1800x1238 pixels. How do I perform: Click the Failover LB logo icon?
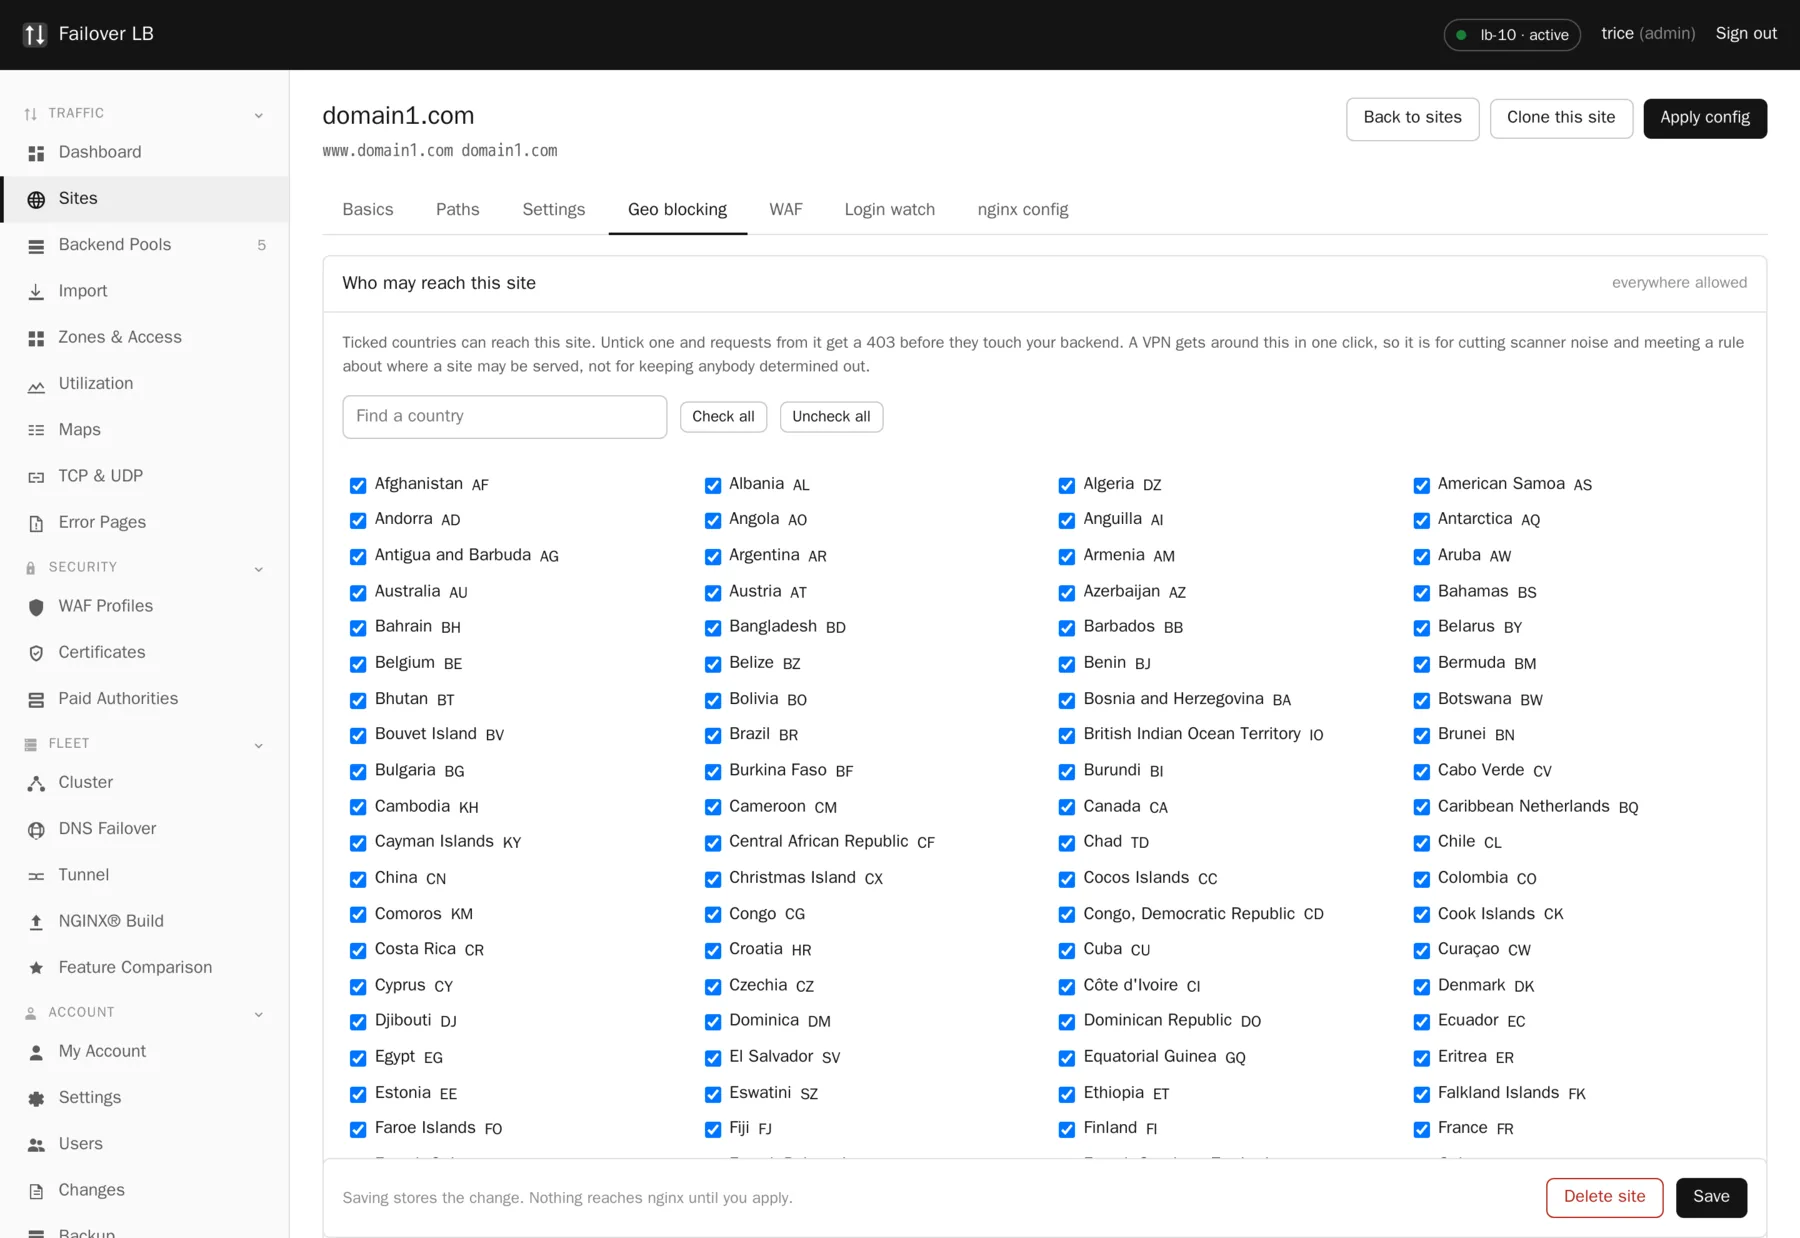pyautogui.click(x=34, y=34)
